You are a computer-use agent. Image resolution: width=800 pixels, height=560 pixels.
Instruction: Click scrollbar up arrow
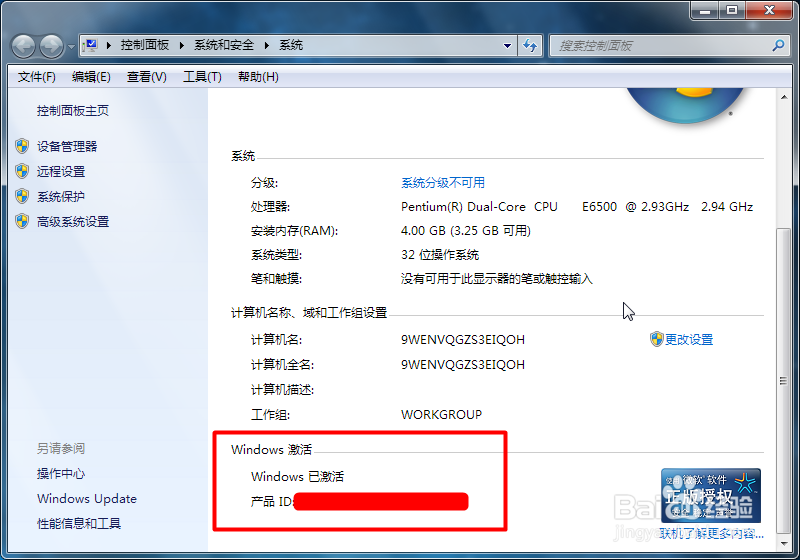click(784, 96)
